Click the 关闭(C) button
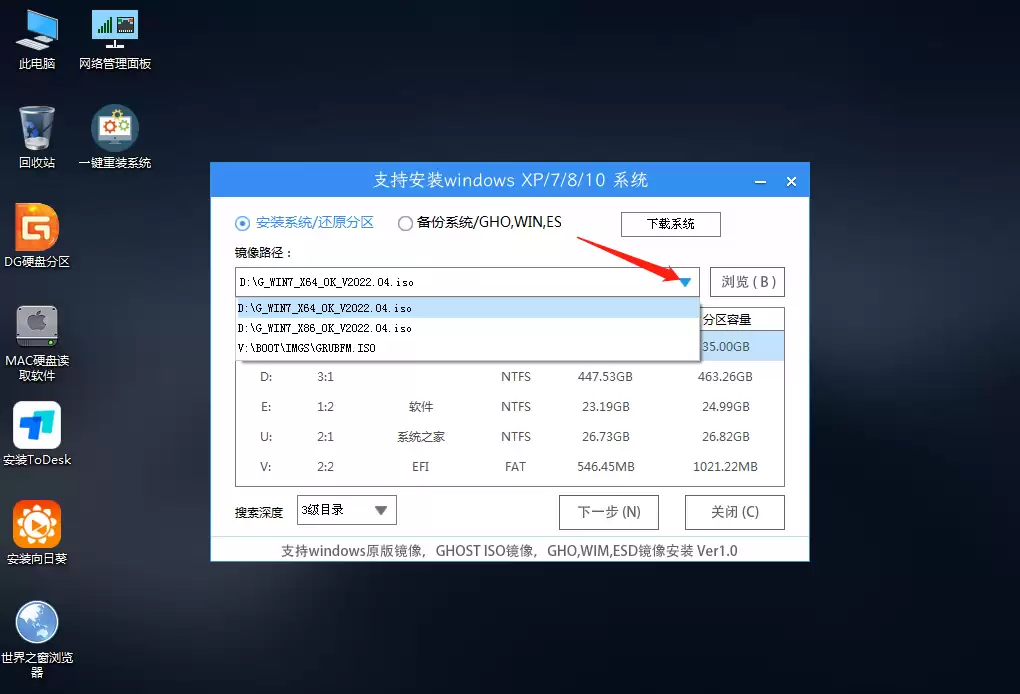The width and height of the screenshot is (1020, 694). pyautogui.click(x=734, y=512)
